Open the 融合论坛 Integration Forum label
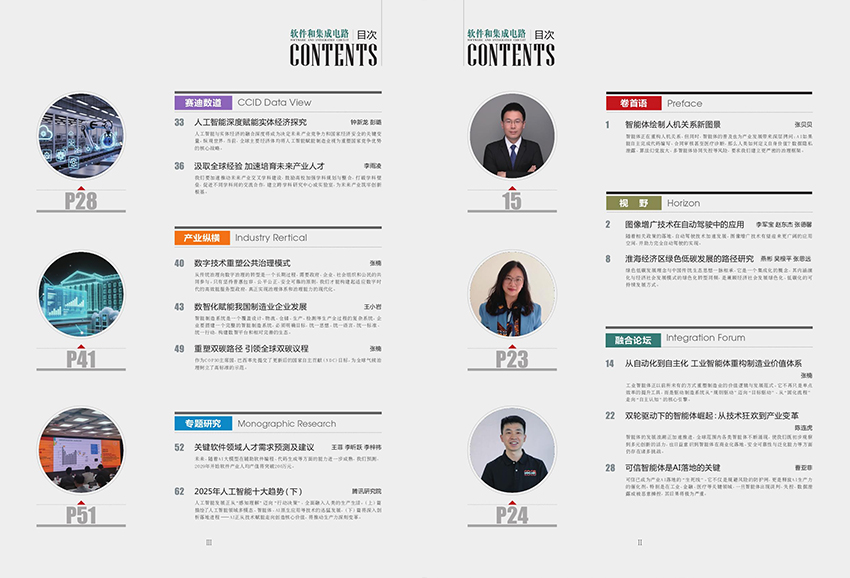 pos(633,338)
